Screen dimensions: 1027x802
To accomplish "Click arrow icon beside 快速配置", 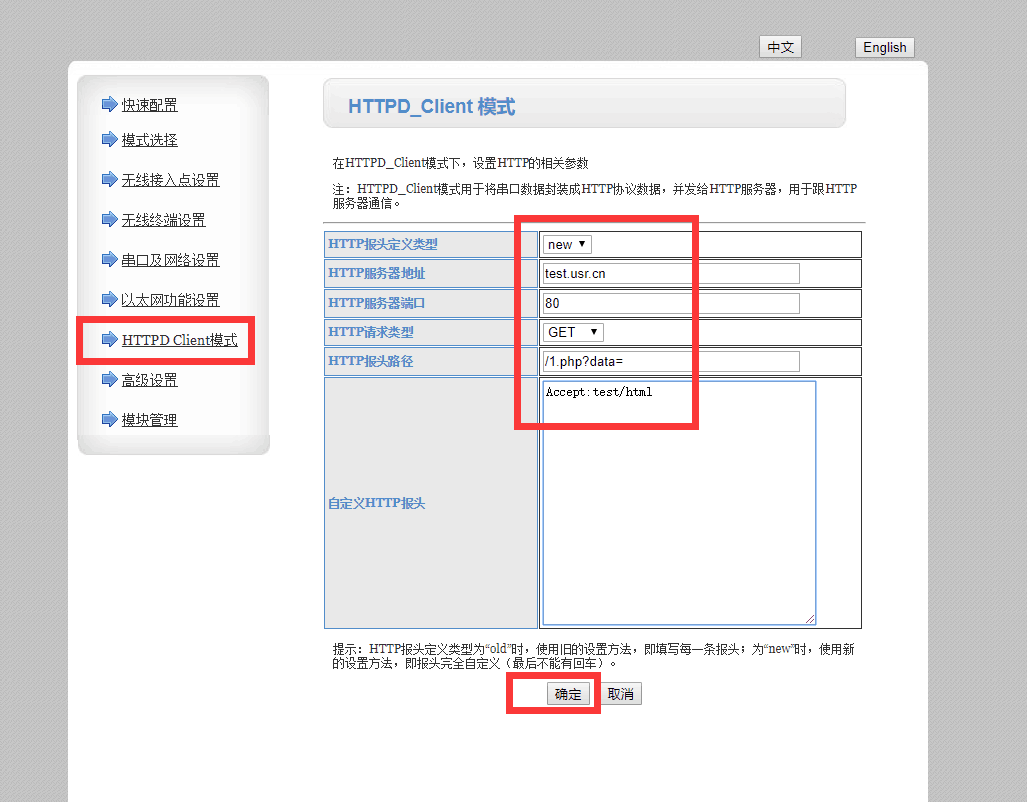I will [109, 104].
